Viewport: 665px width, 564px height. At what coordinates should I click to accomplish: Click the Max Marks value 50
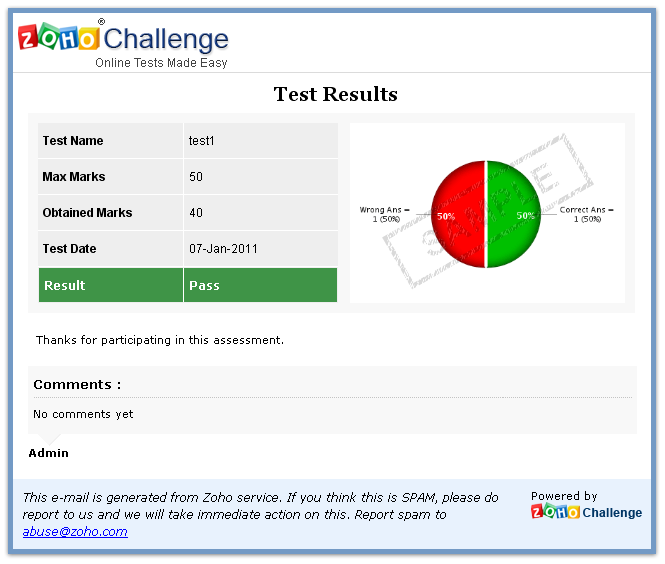[x=196, y=177]
